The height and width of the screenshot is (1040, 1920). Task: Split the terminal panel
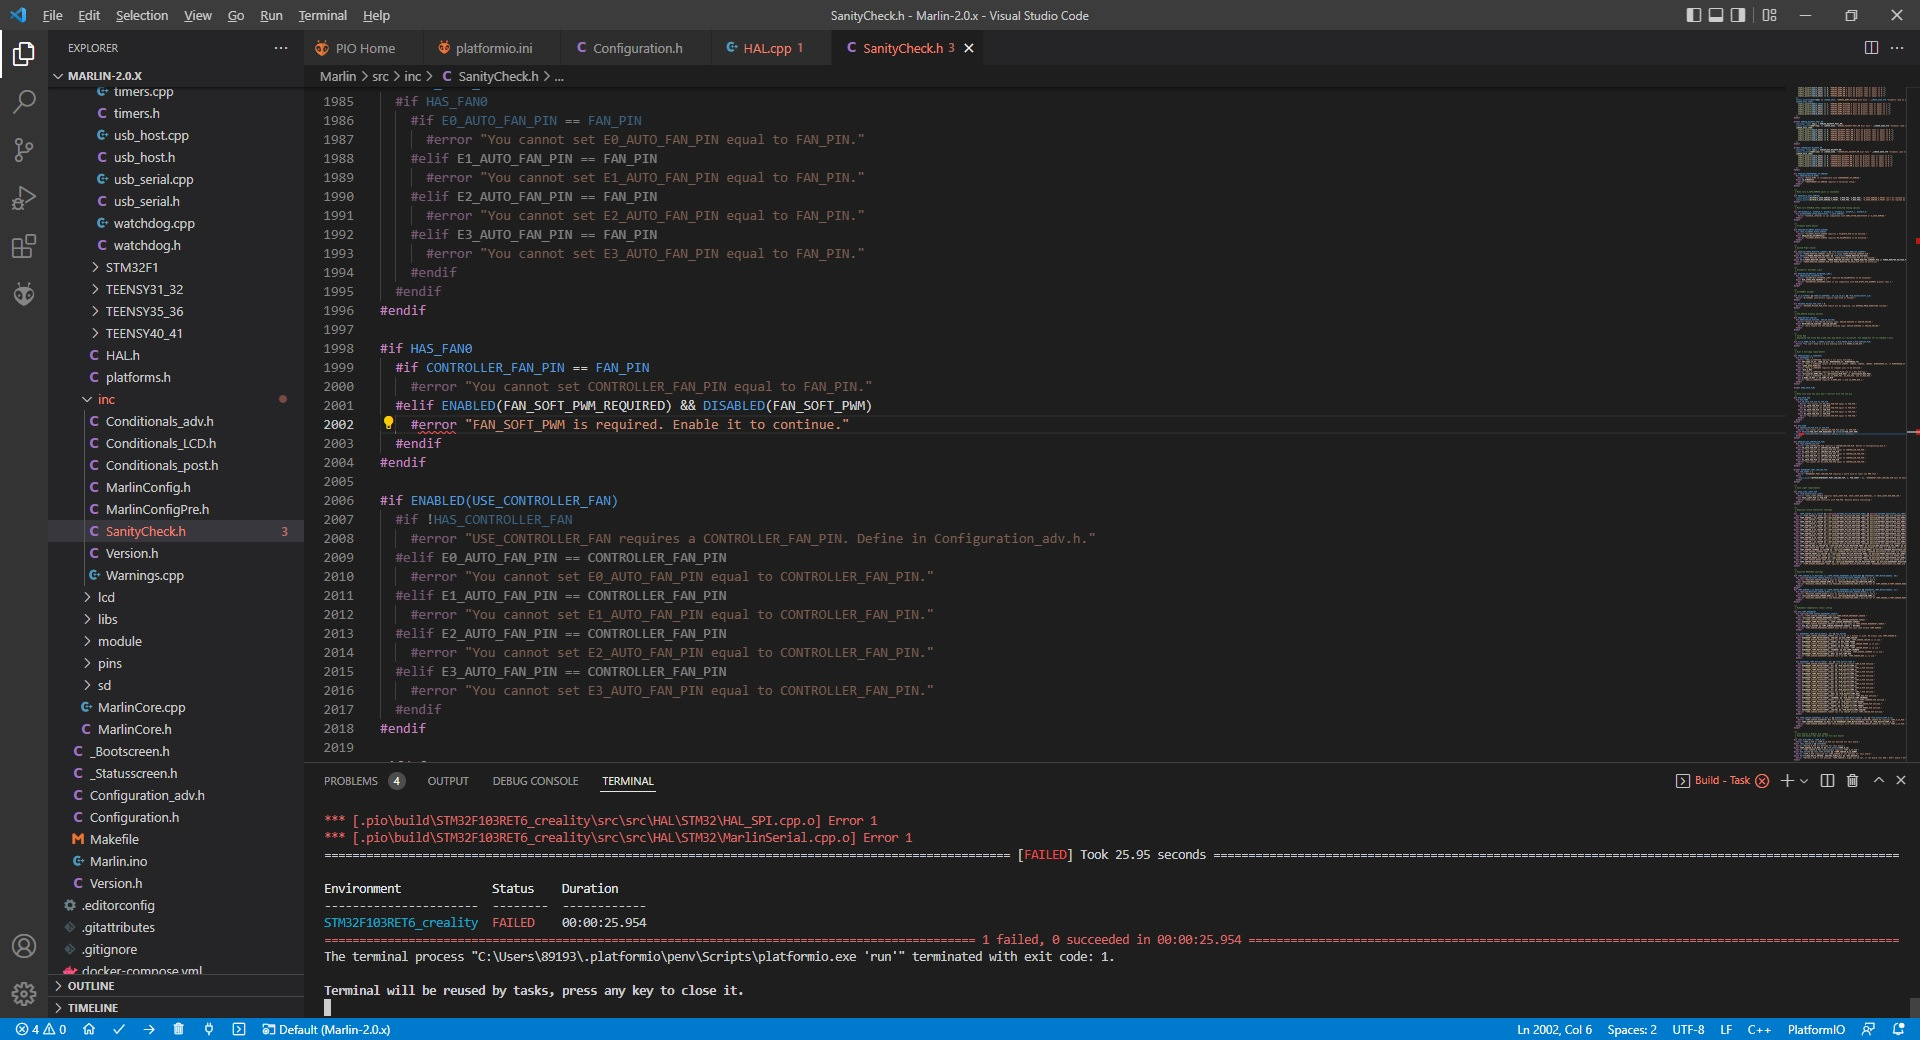coord(1827,780)
